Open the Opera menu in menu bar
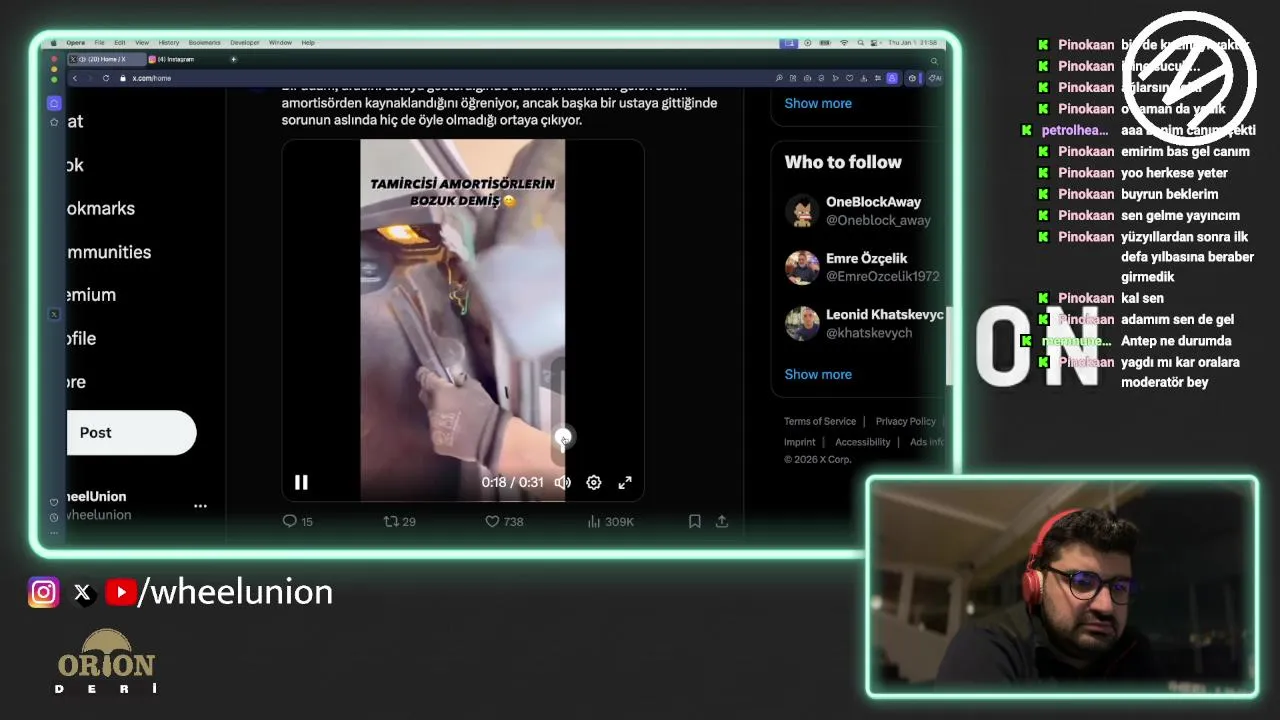Image resolution: width=1280 pixels, height=720 pixels. pyautogui.click(x=76, y=43)
